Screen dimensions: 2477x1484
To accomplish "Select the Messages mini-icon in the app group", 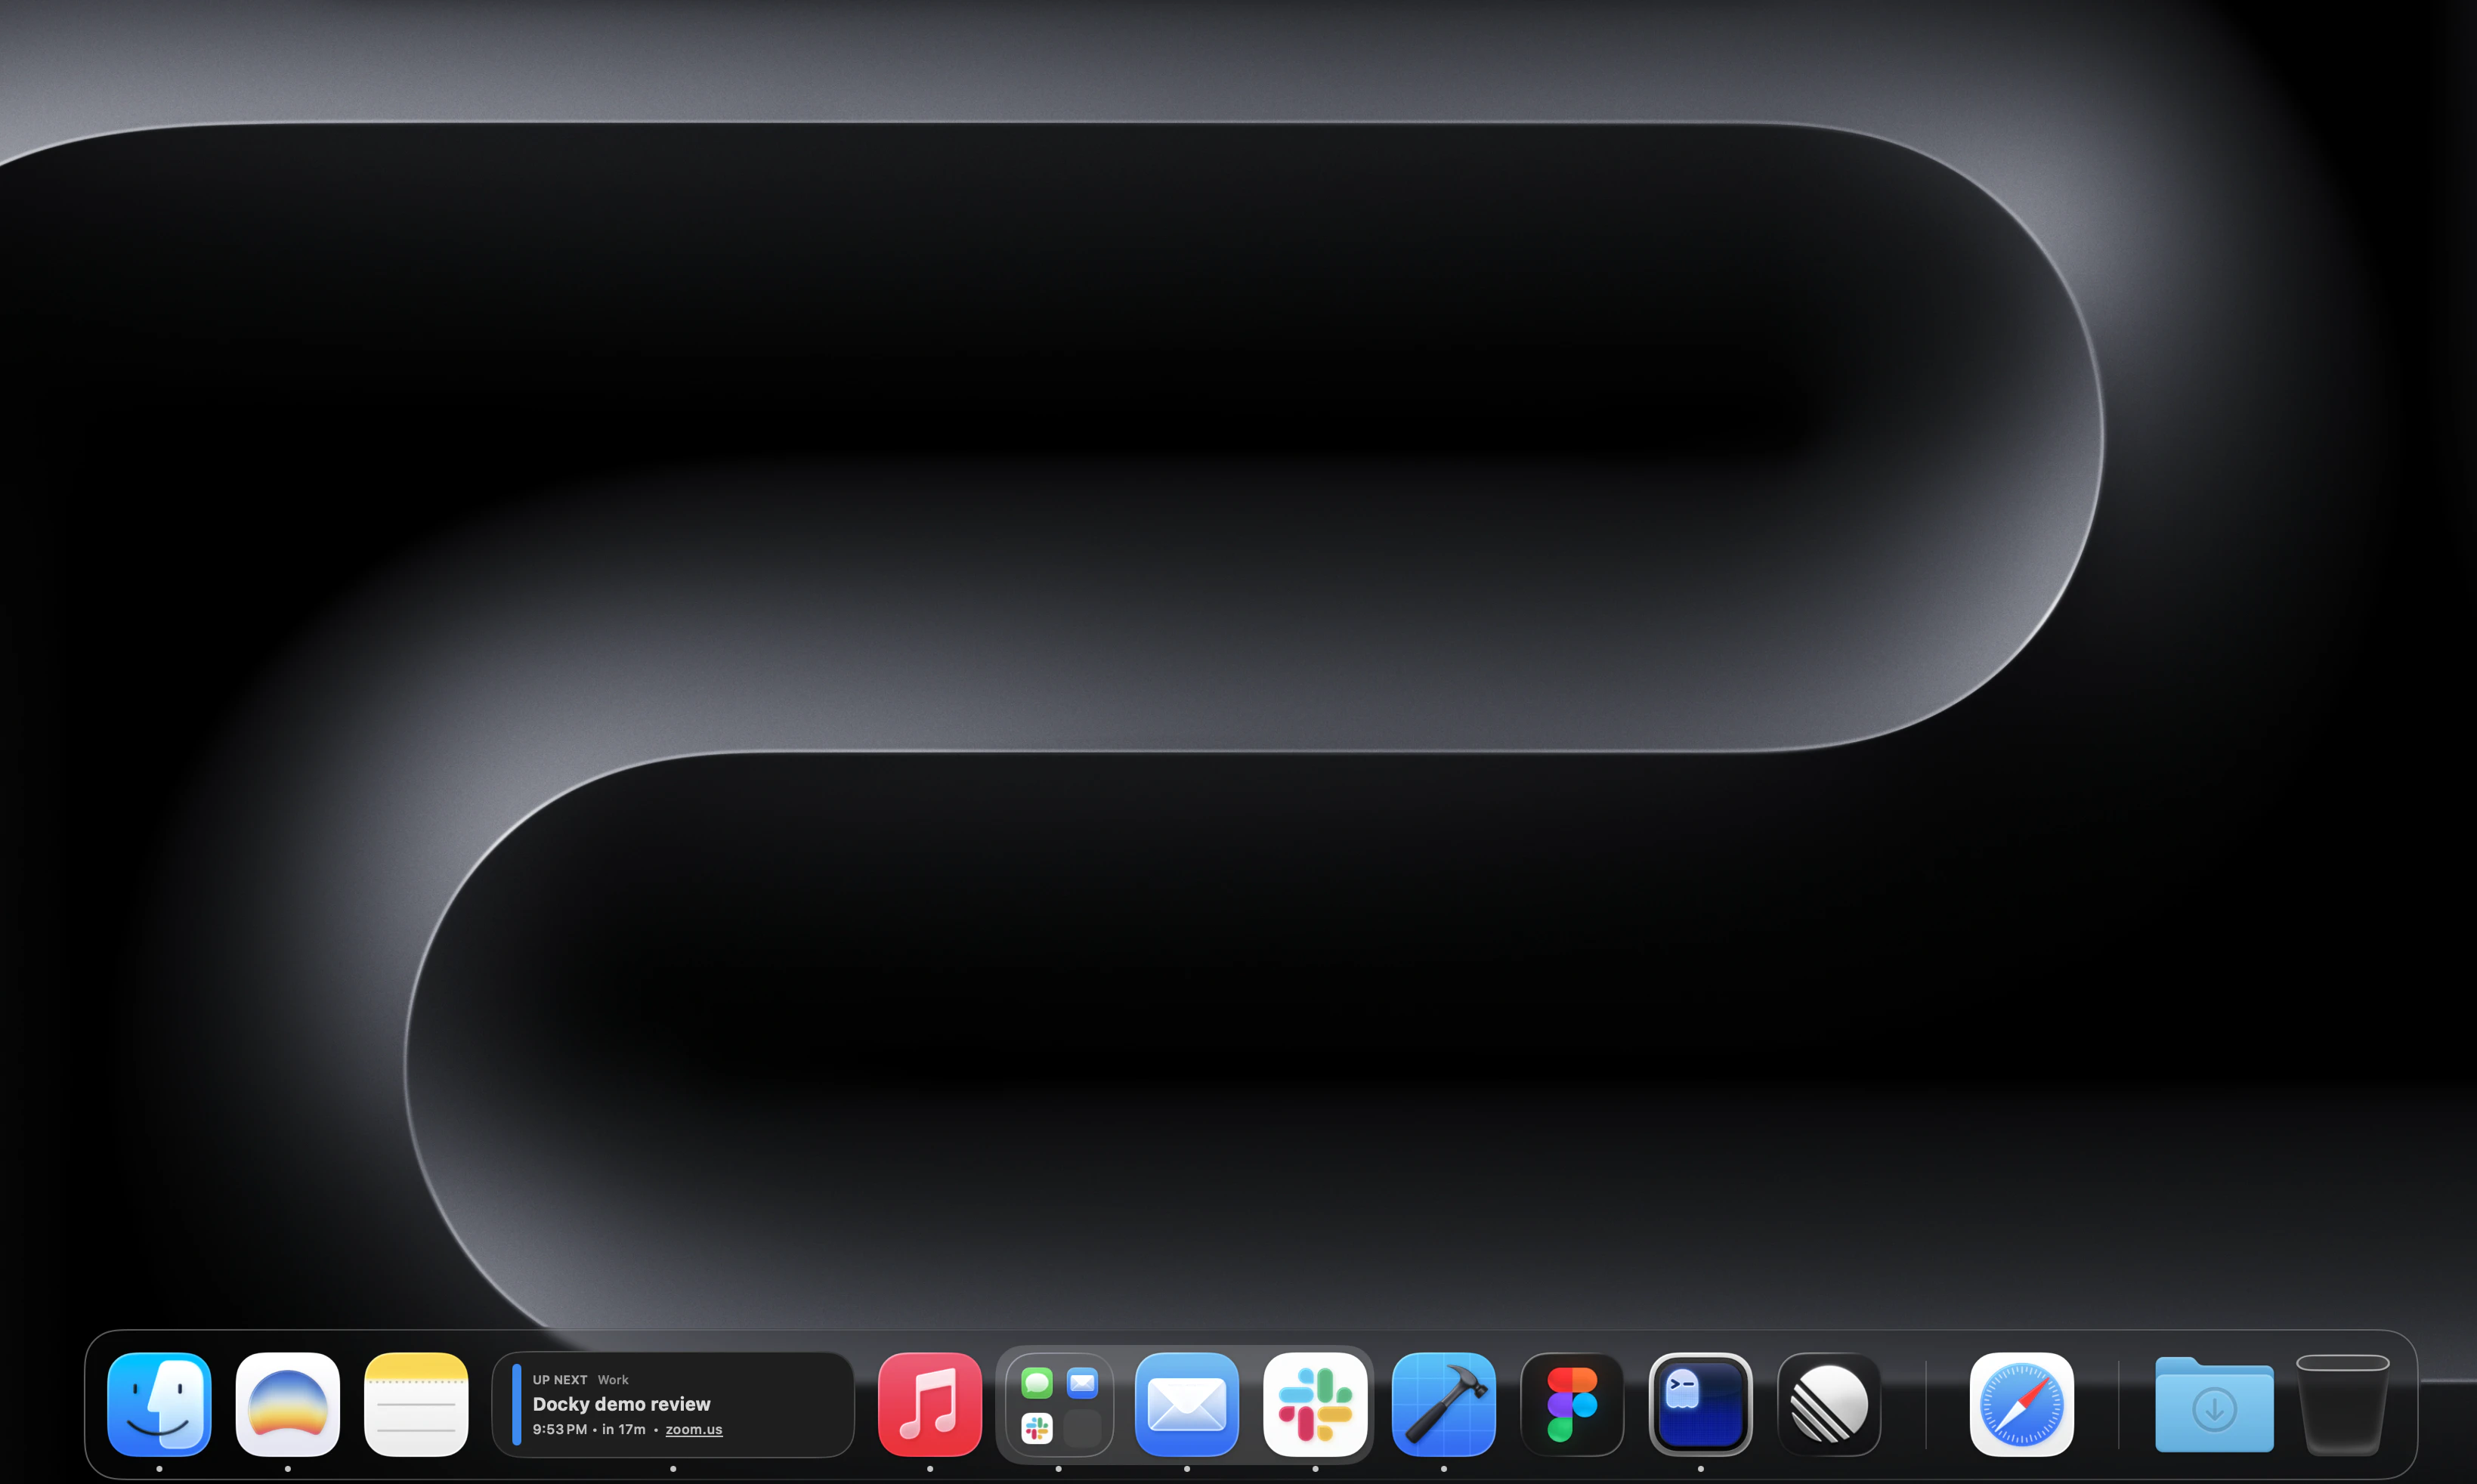I will pyautogui.click(x=1036, y=1381).
